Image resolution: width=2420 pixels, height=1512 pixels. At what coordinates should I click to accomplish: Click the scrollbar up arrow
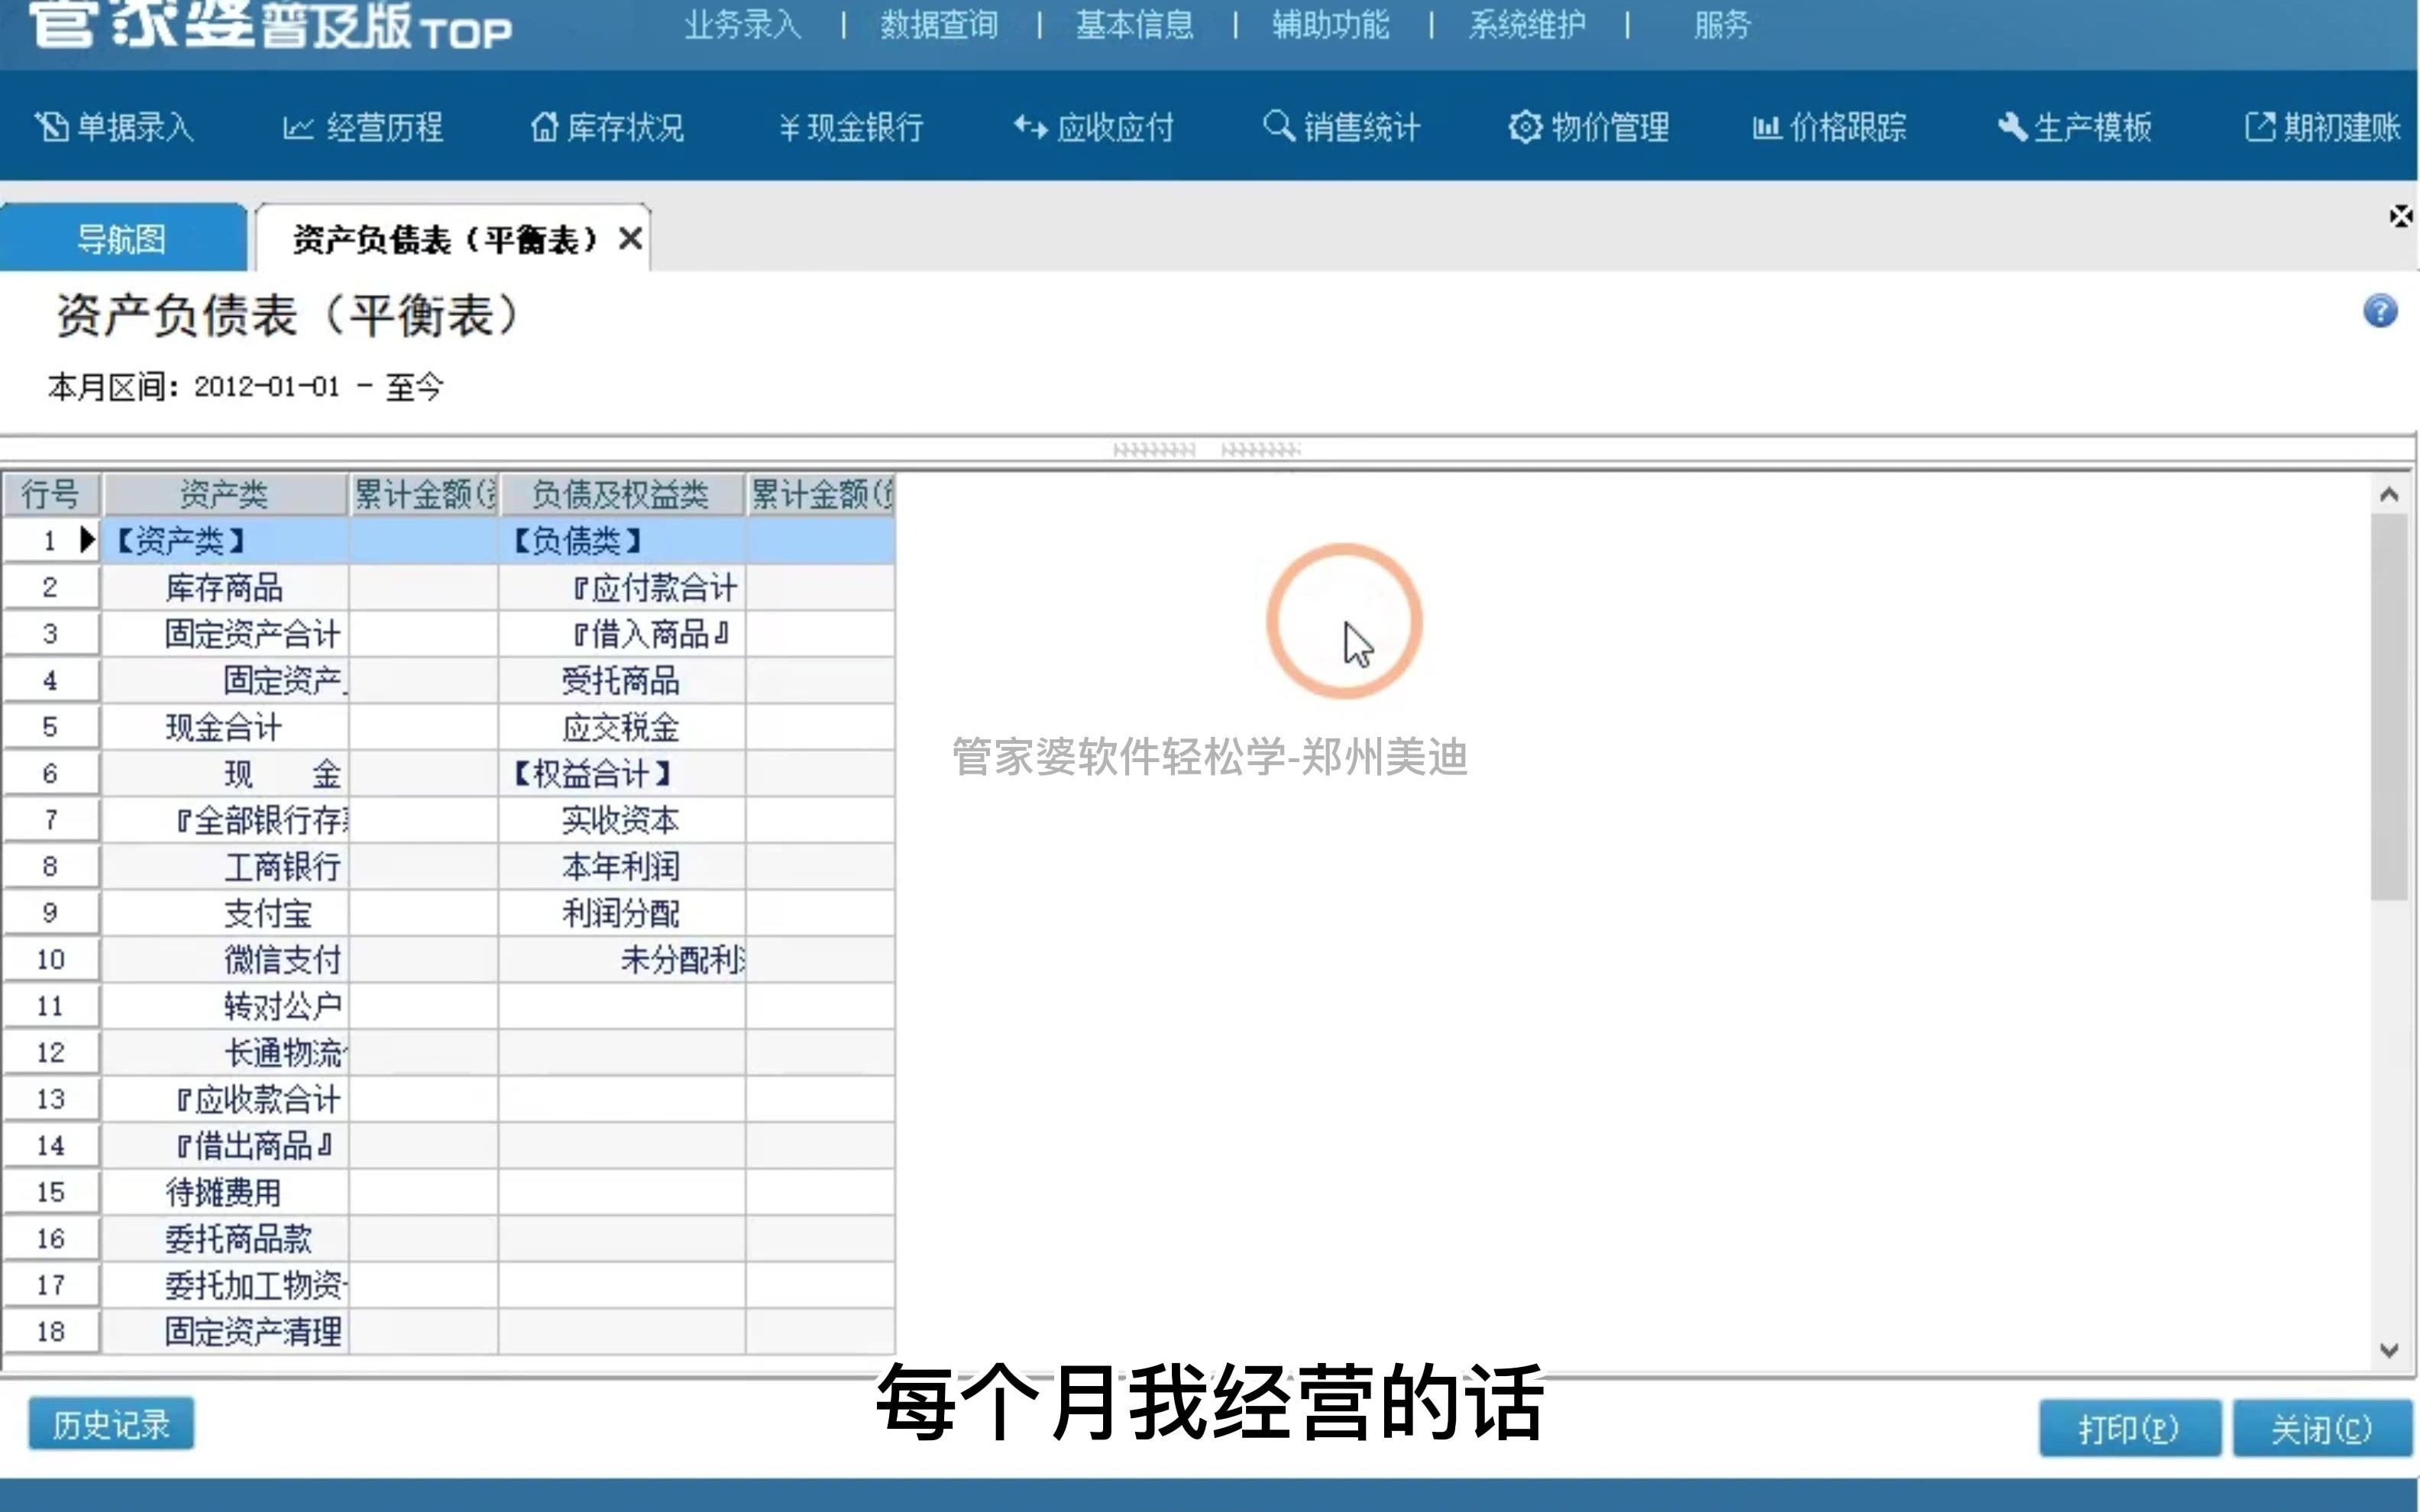coord(2389,494)
